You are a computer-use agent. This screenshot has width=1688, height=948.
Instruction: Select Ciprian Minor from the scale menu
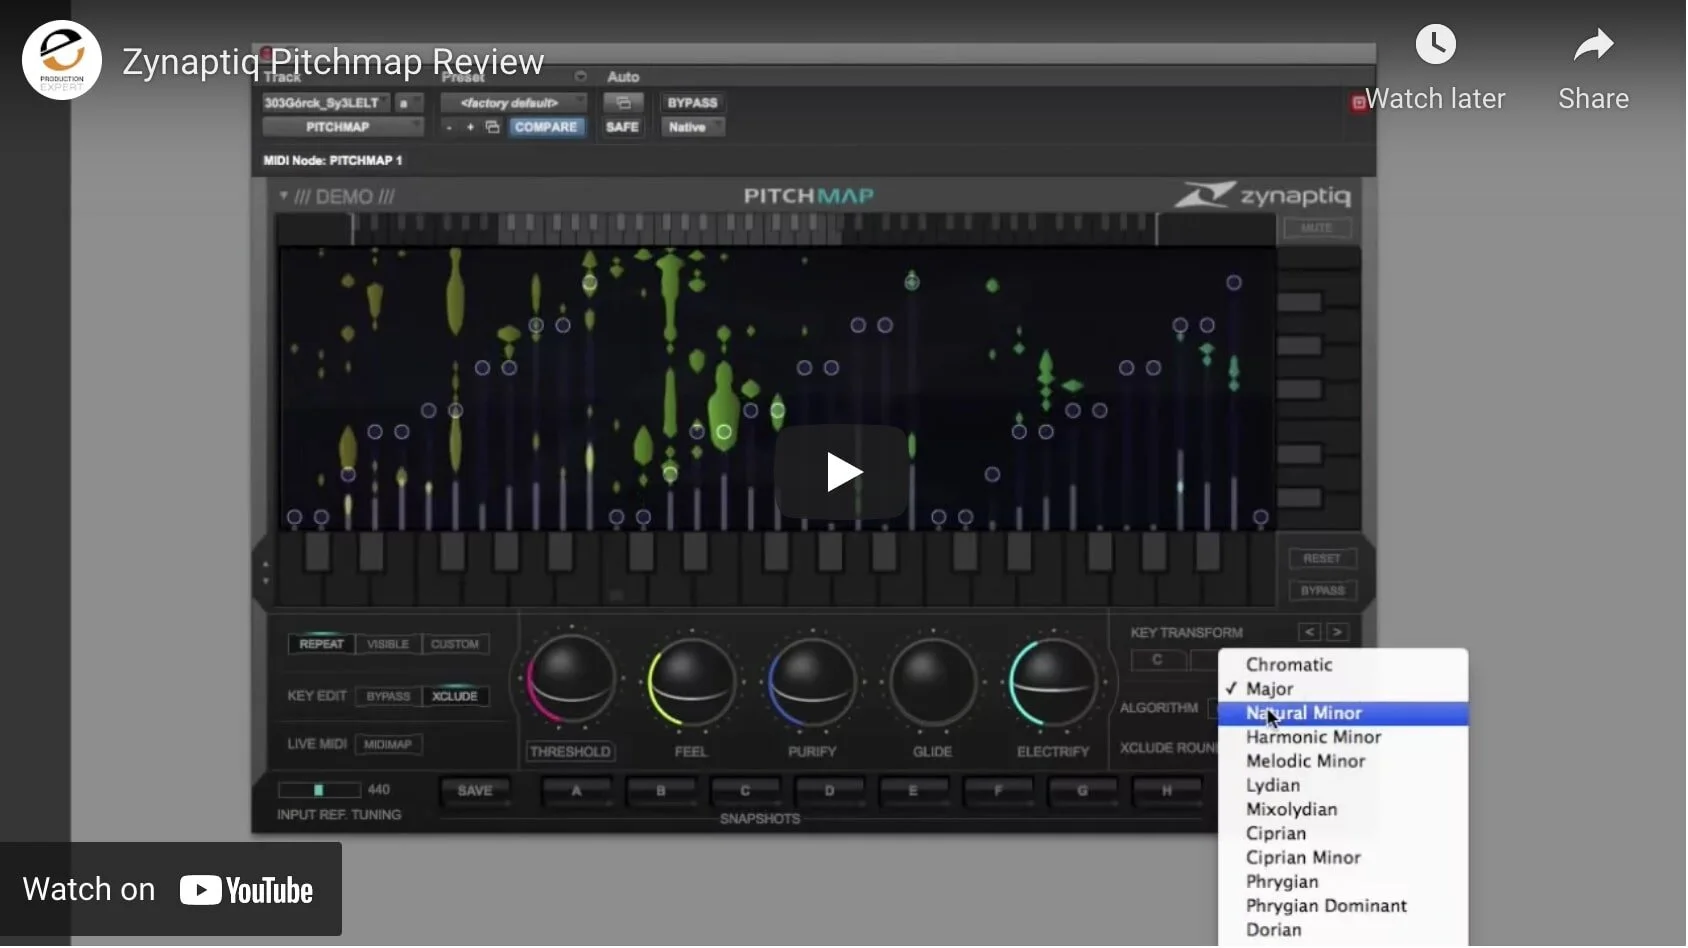[x=1343, y=857]
